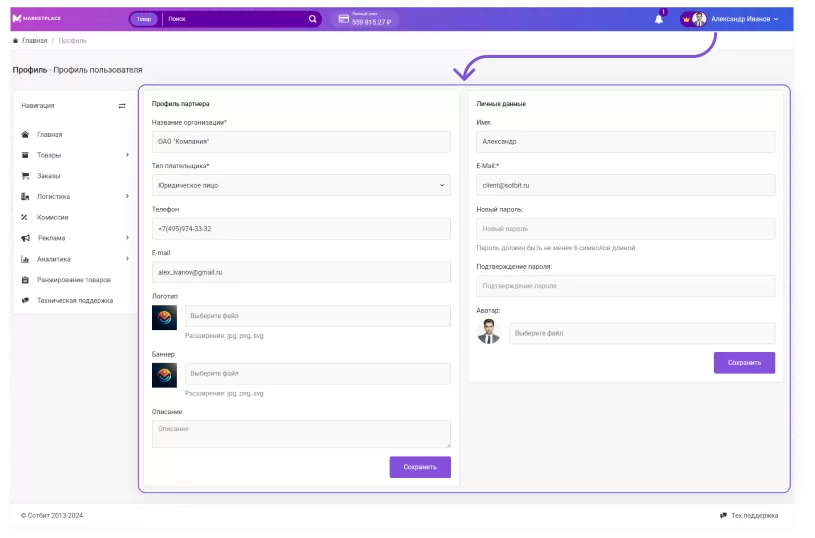Click the avatar photo thumbnail

489,333
